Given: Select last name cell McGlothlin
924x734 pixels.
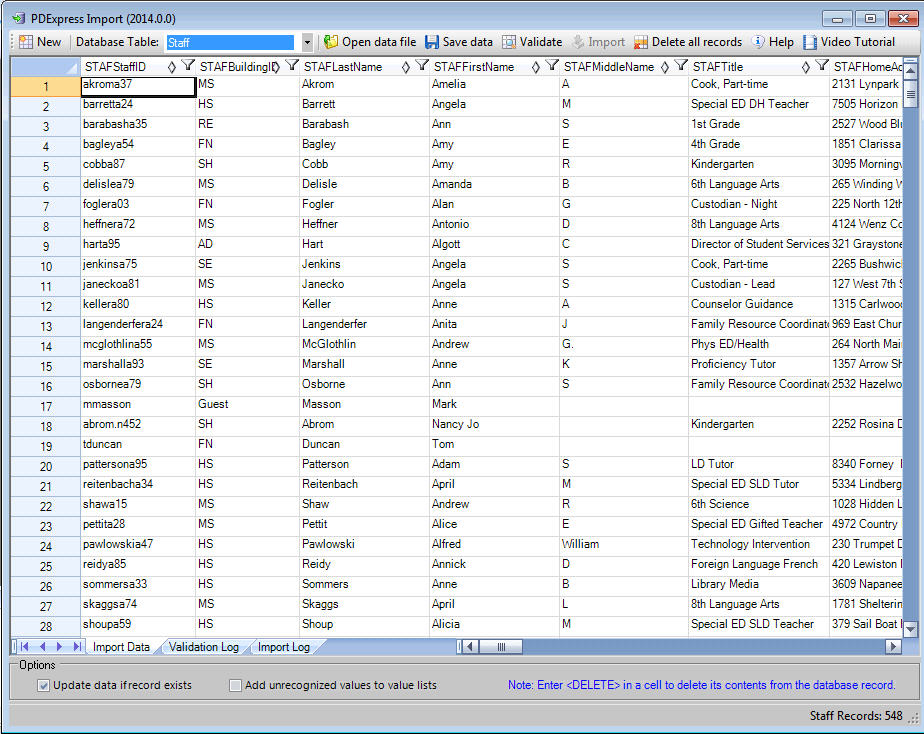Looking at the screenshot, I should click(364, 344).
